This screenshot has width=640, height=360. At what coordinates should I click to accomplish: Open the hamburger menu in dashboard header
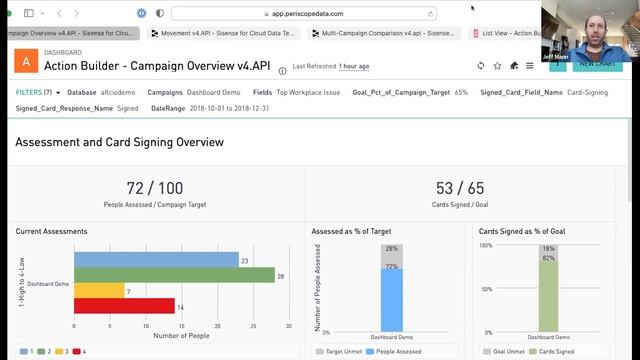(x=530, y=66)
